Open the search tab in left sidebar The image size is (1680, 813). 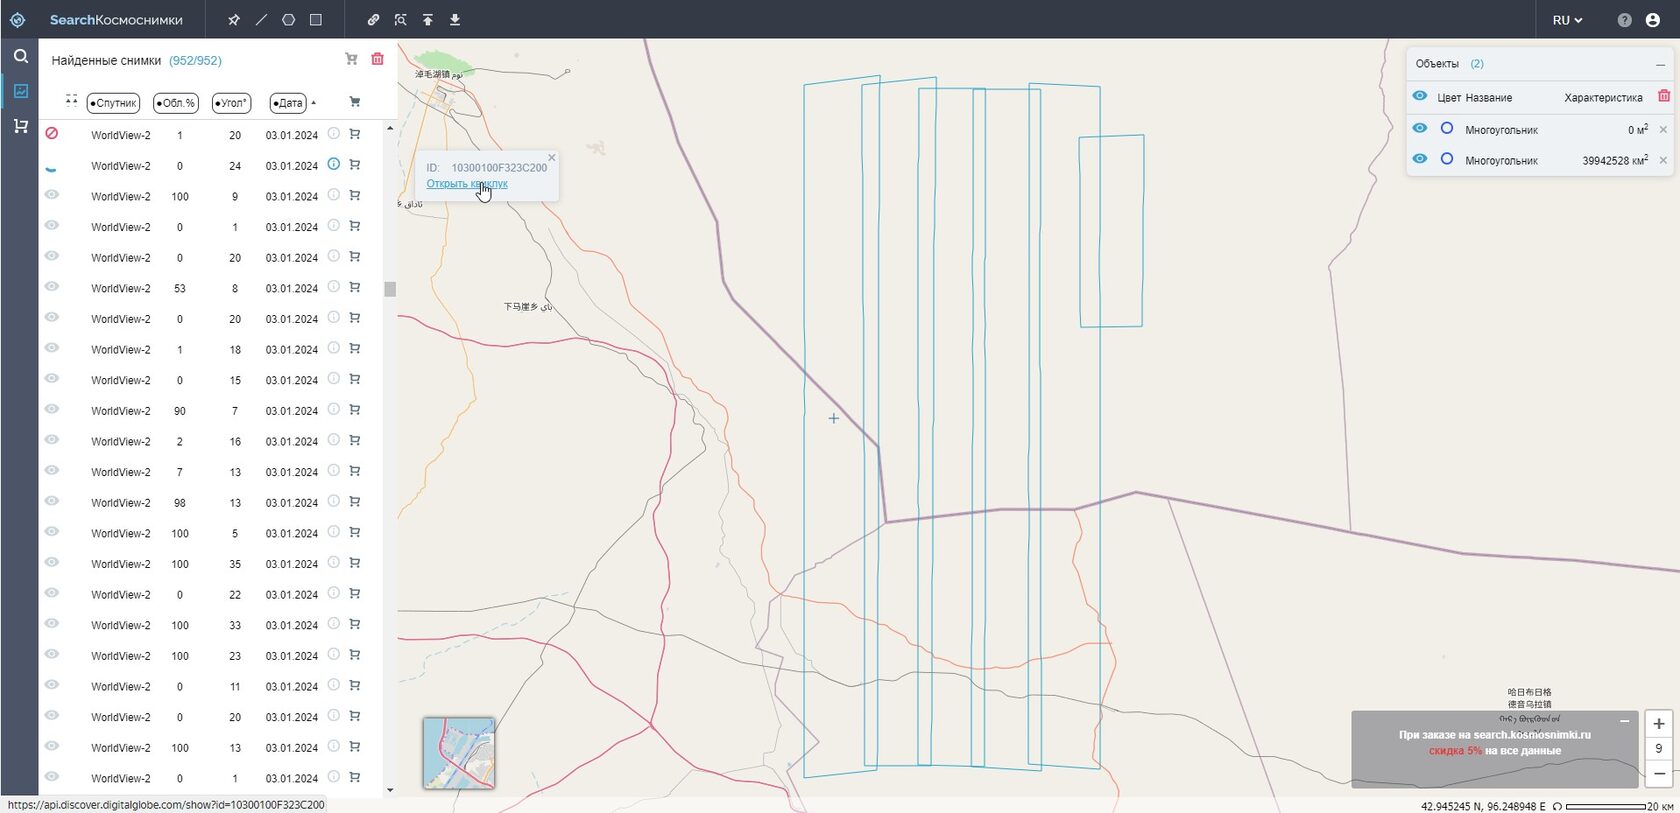20,56
